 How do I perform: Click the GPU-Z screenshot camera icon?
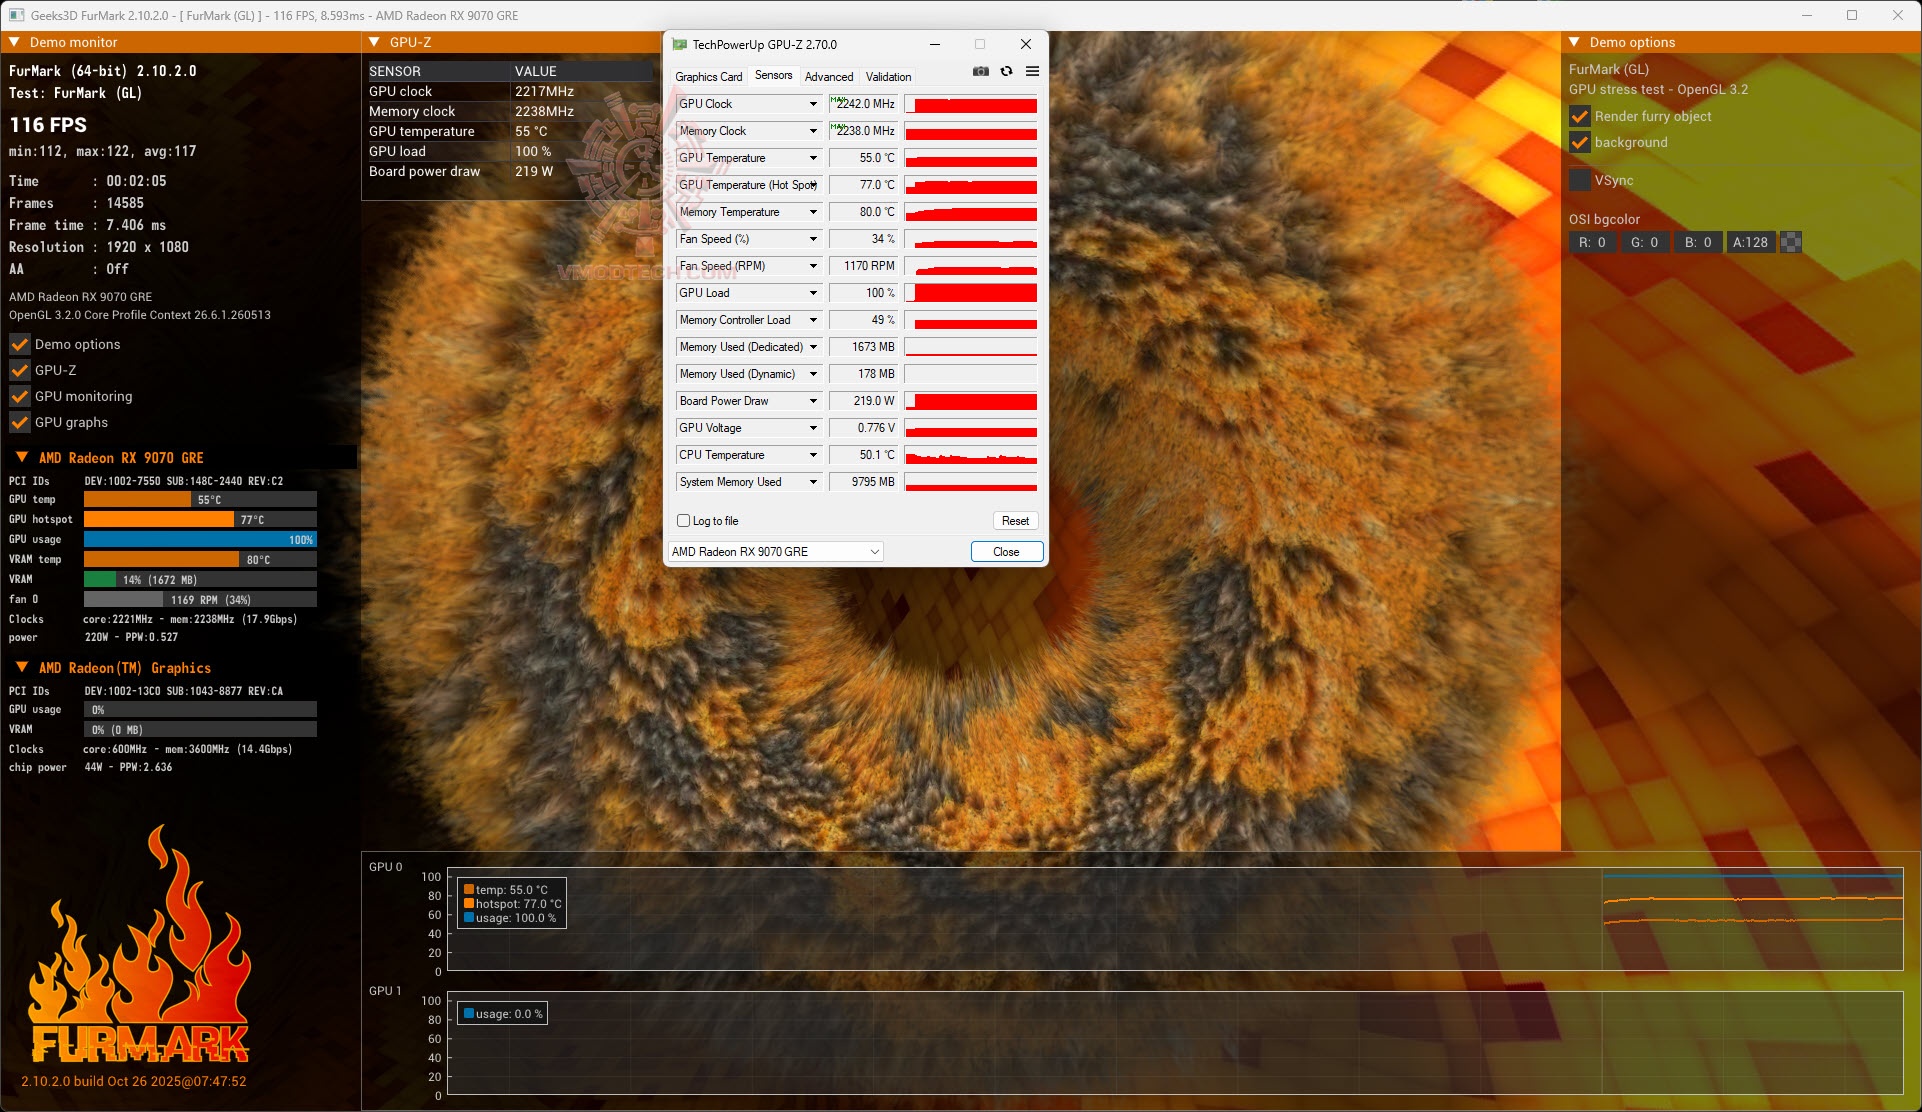(980, 72)
